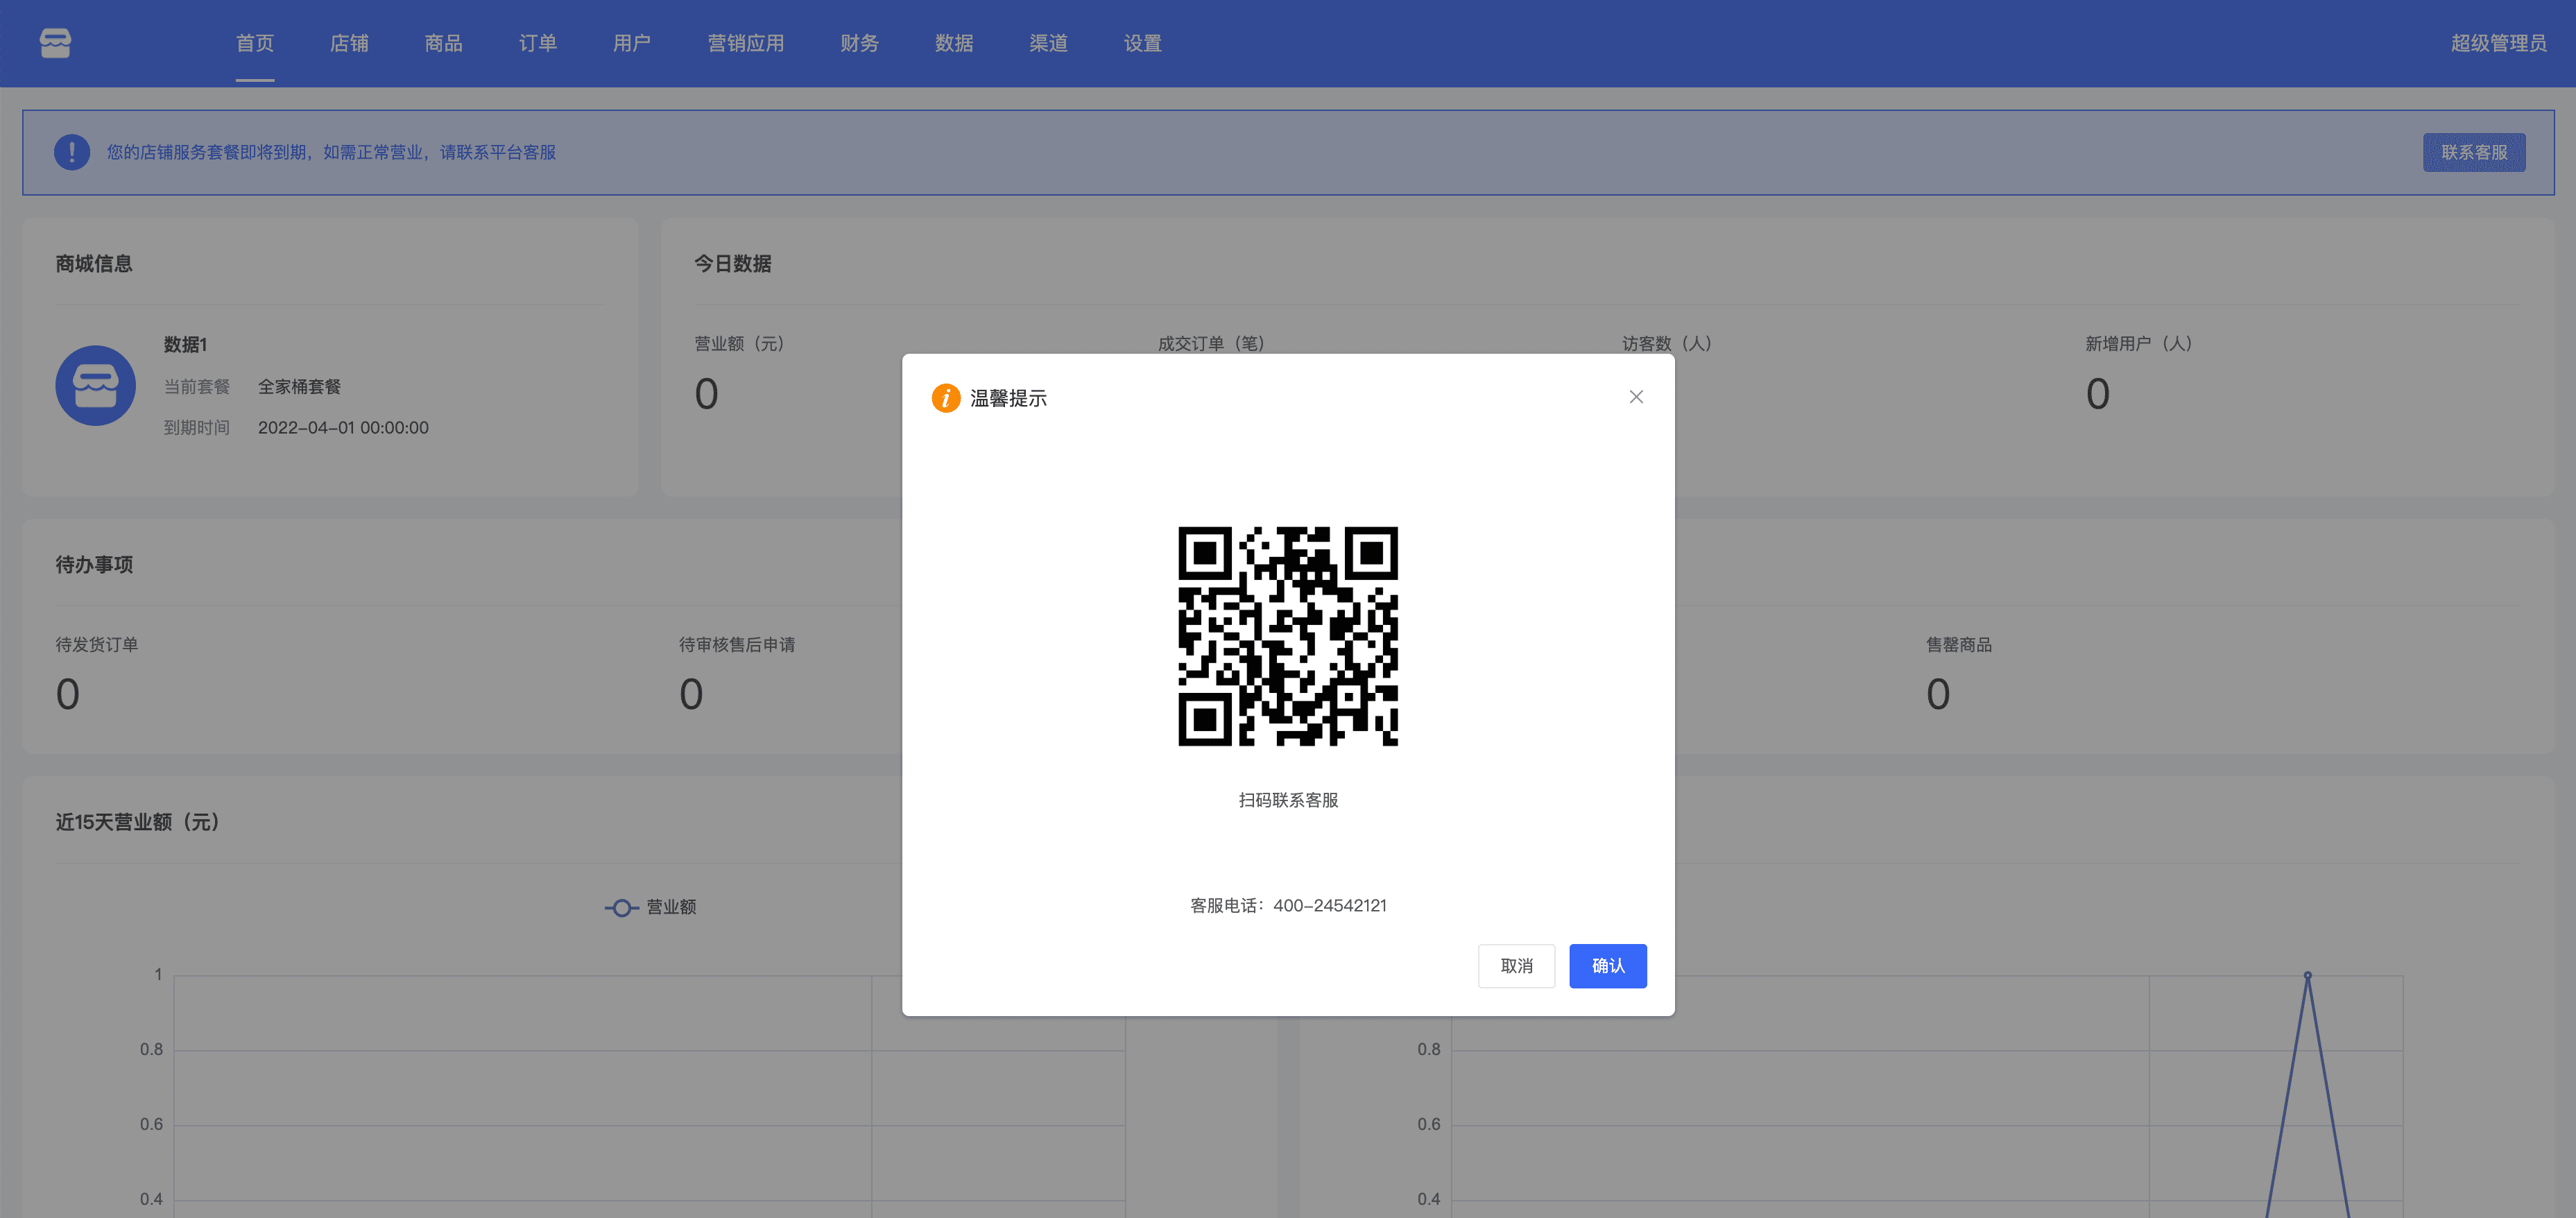This screenshot has height=1218, width=2576.
Task: Click the 超级管理员 account label
Action: click(x=2498, y=43)
